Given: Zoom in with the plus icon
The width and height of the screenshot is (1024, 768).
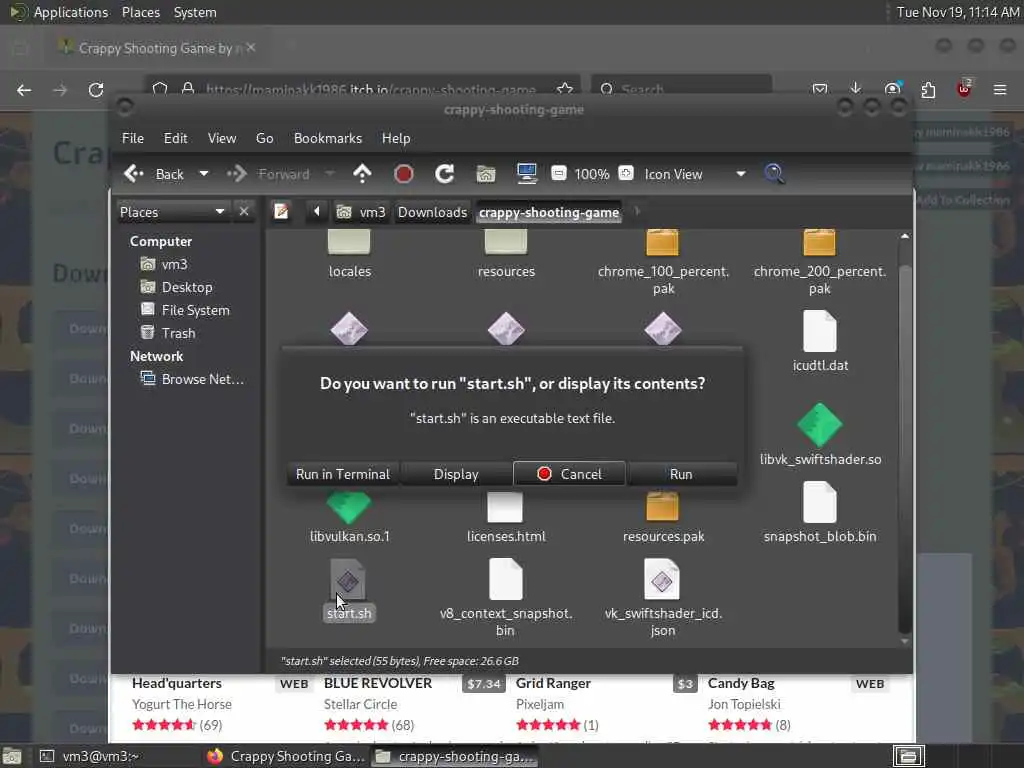Looking at the screenshot, I should point(626,173).
